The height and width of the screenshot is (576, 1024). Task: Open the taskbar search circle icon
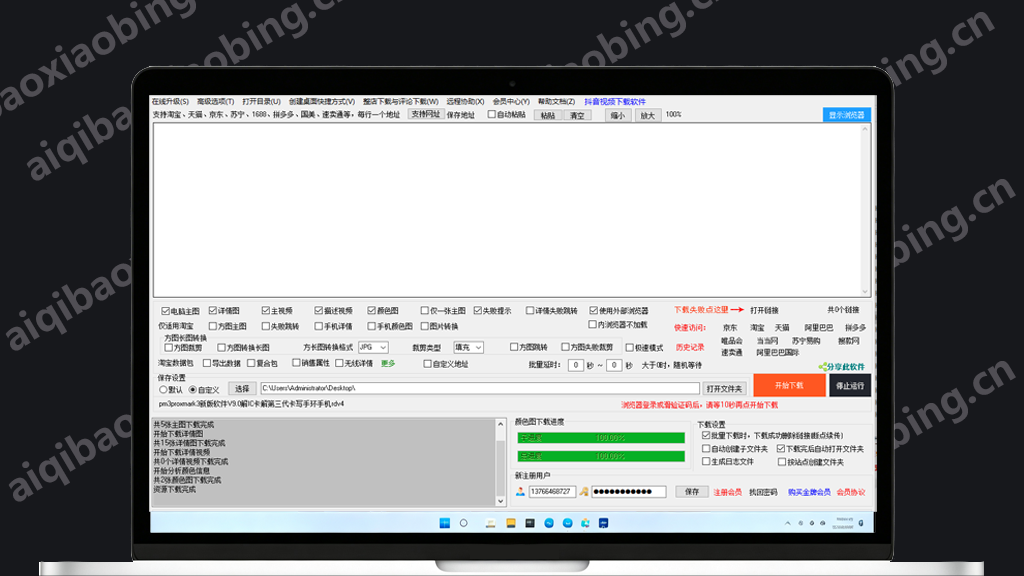[464, 523]
